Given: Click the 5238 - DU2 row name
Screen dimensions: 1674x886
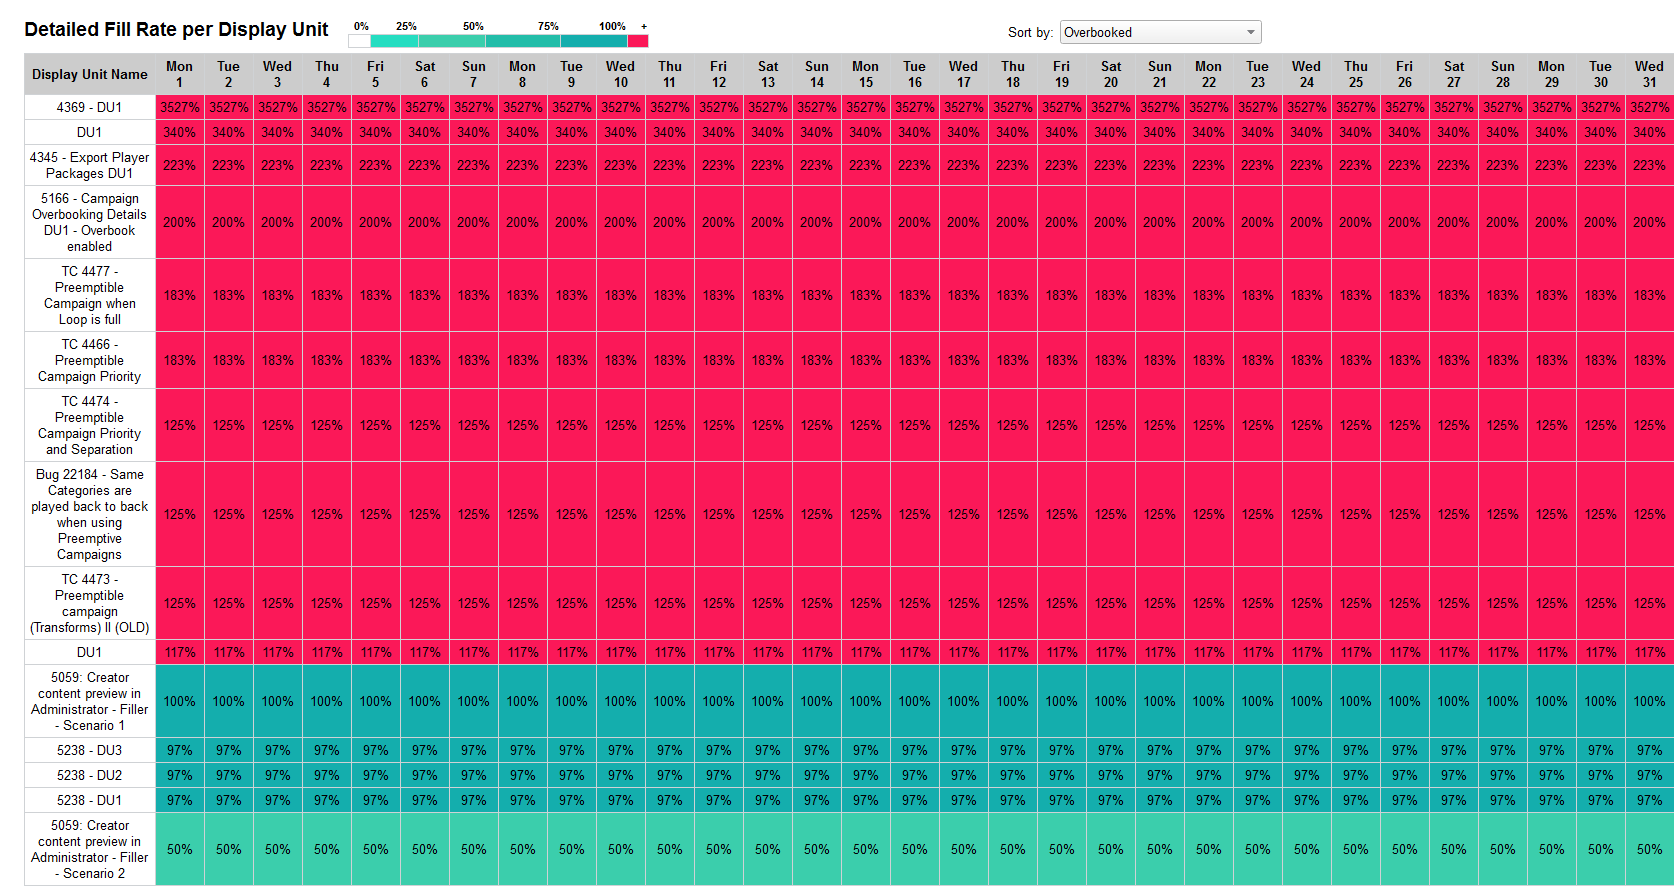Looking at the screenshot, I should click(x=90, y=775).
